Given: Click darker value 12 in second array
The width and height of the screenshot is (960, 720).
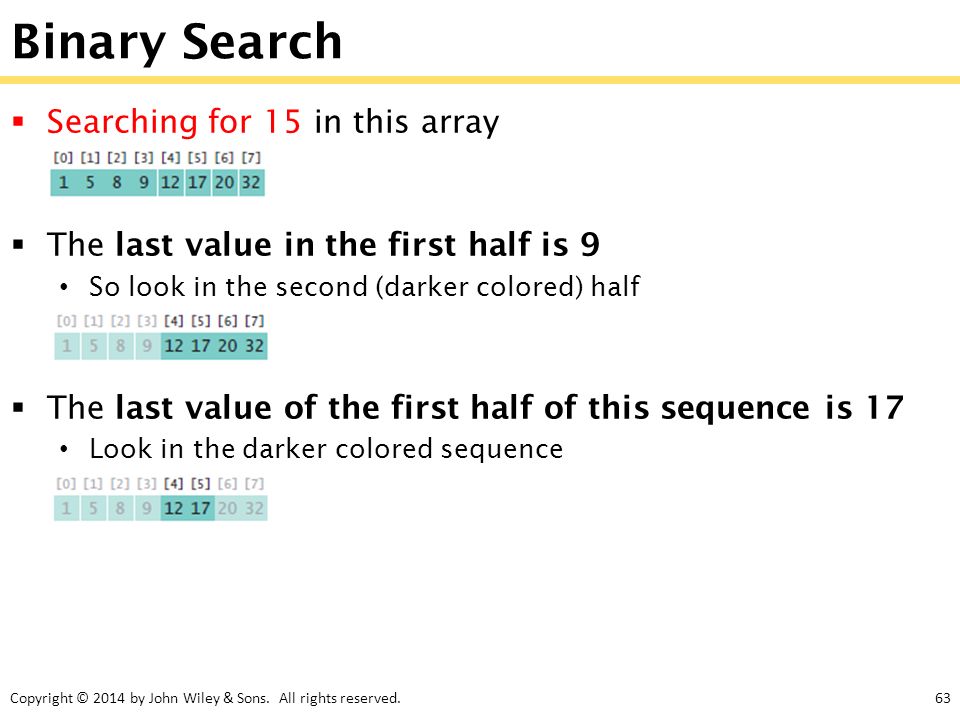Looking at the screenshot, I should (174, 346).
